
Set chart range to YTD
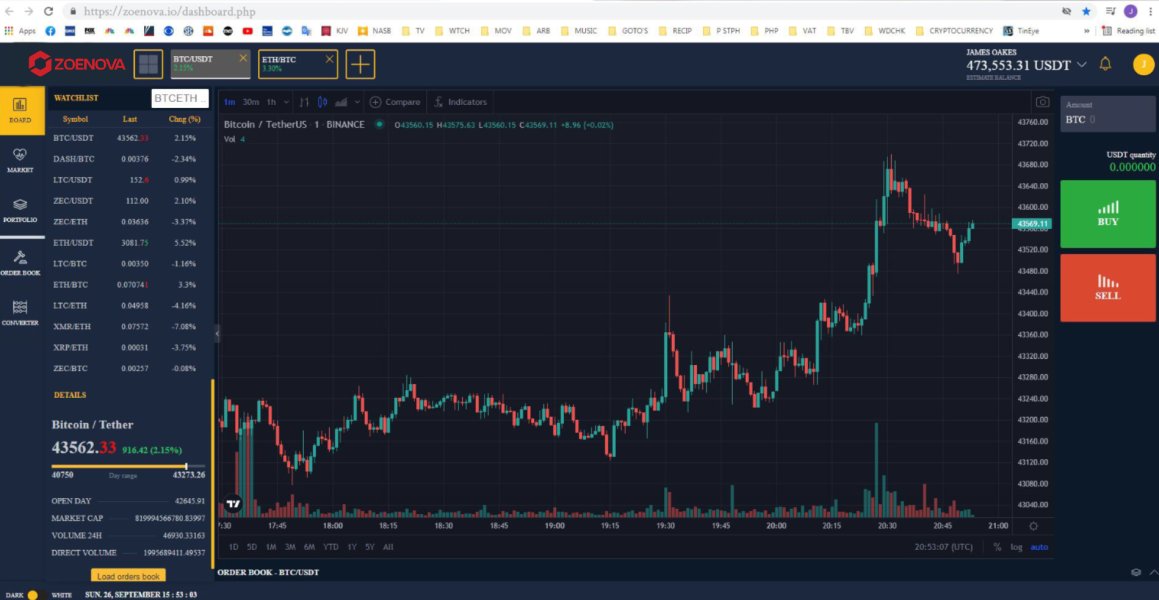[x=330, y=547]
